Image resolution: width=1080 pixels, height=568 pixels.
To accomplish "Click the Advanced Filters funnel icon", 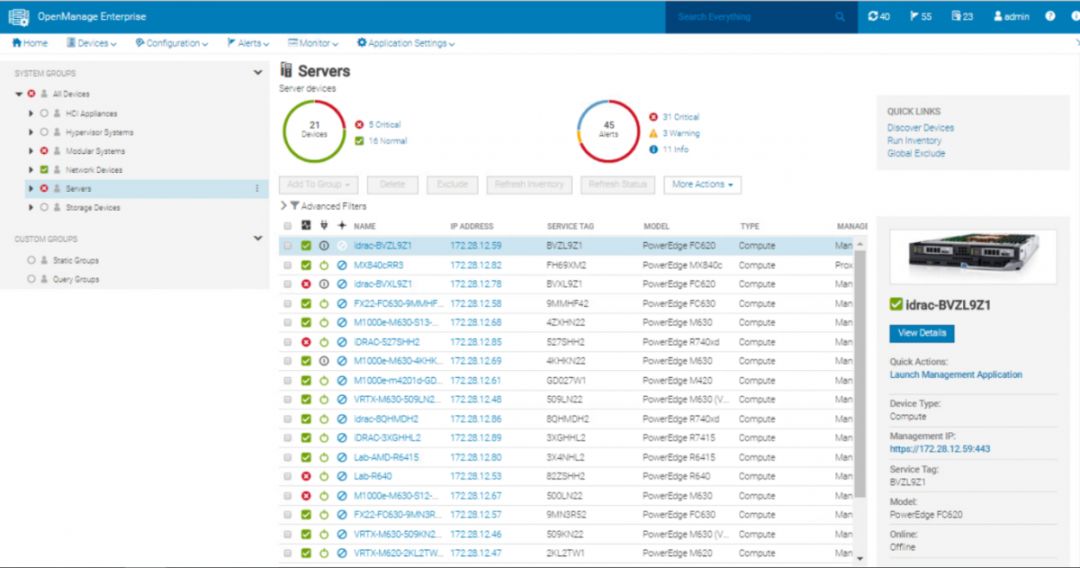I will click(295, 206).
